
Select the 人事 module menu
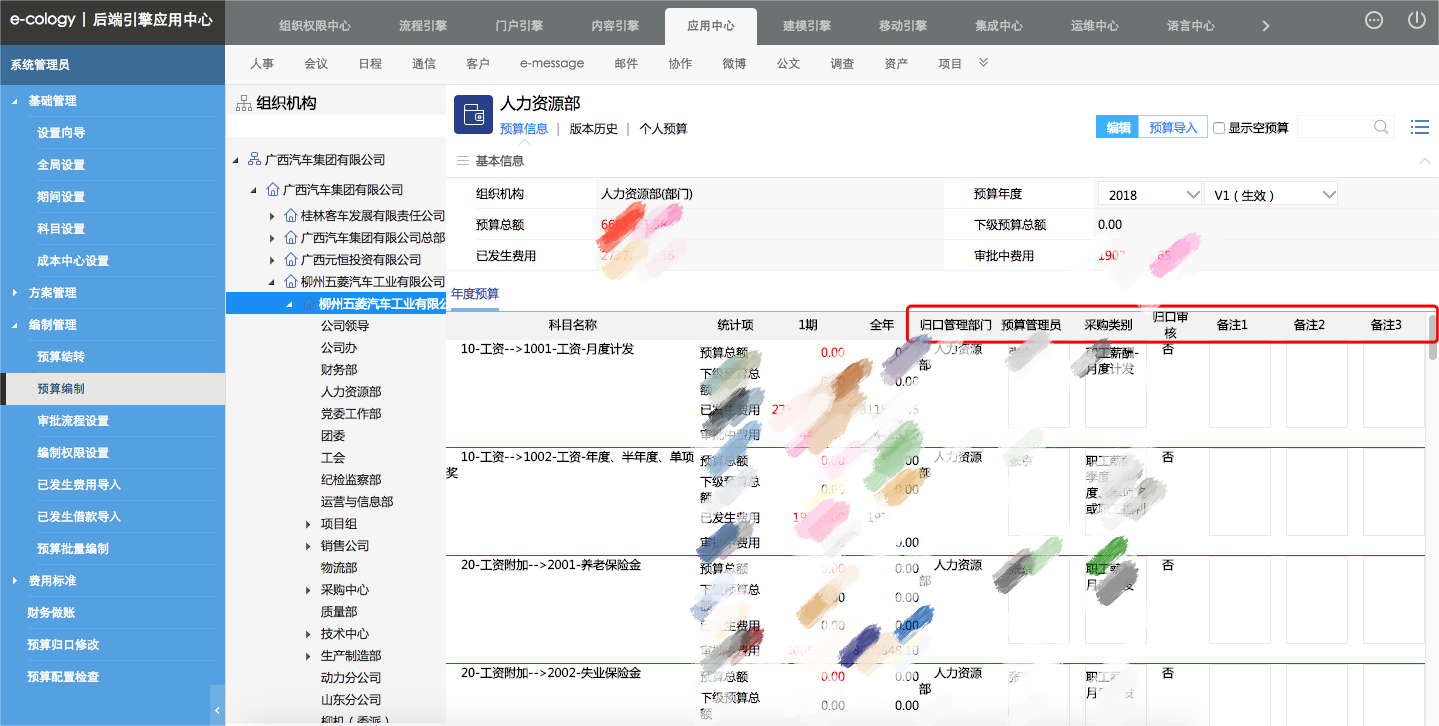262,63
